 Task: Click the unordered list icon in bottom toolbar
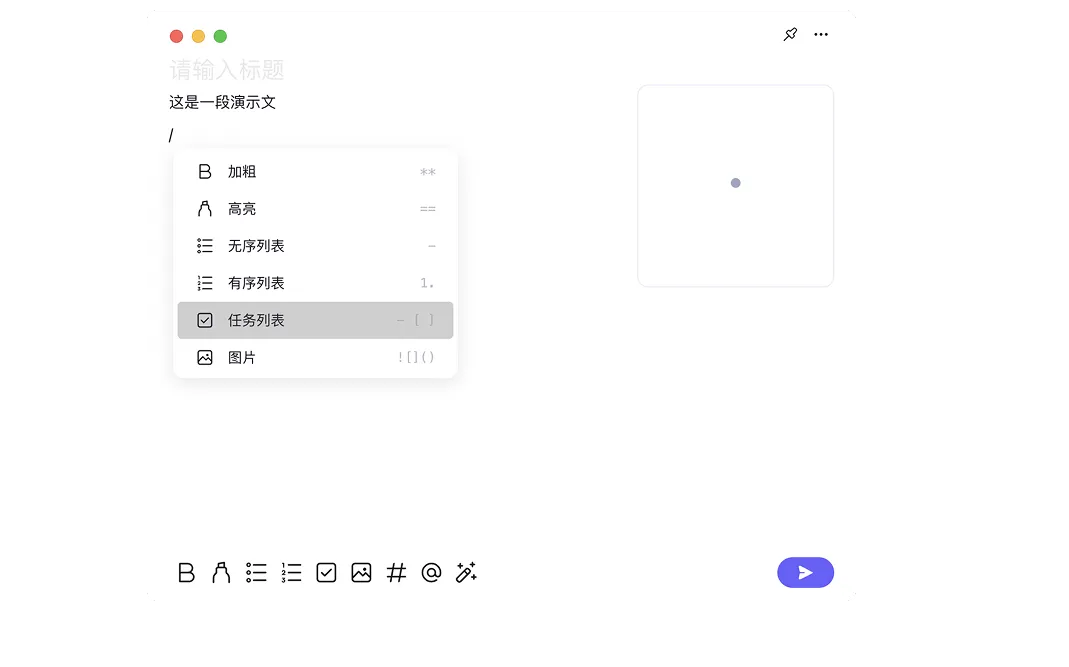(x=256, y=572)
